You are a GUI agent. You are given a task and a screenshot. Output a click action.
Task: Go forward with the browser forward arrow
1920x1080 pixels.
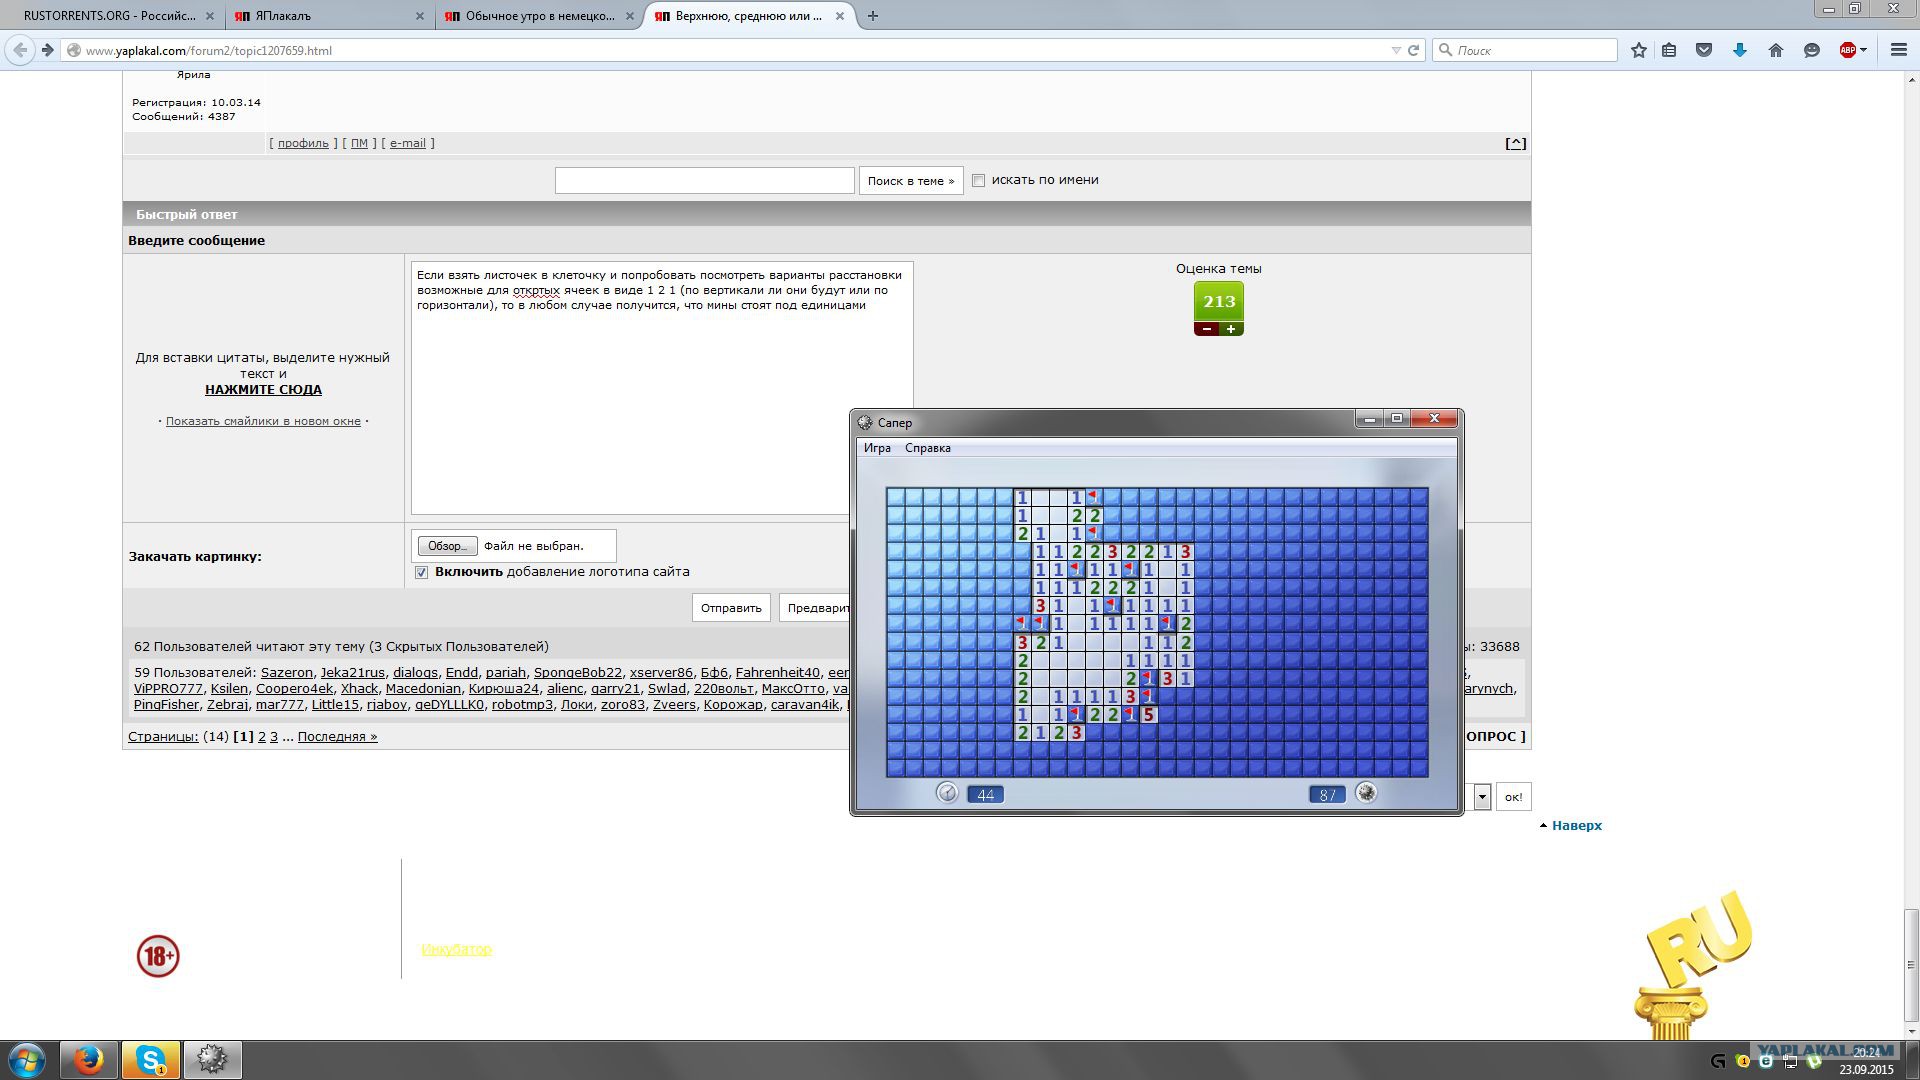pyautogui.click(x=47, y=50)
